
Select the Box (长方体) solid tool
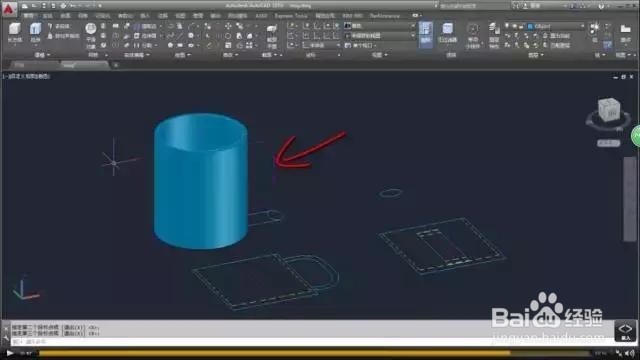(x=15, y=33)
